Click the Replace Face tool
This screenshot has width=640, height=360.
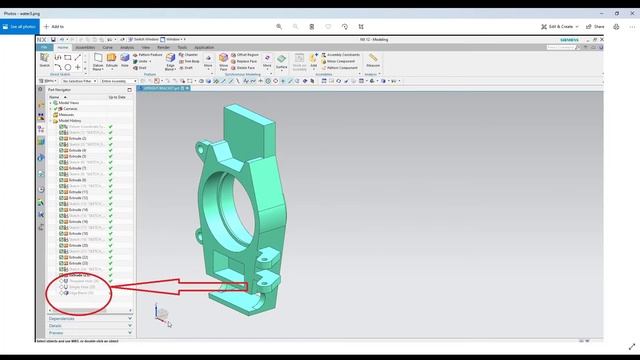(x=244, y=61)
